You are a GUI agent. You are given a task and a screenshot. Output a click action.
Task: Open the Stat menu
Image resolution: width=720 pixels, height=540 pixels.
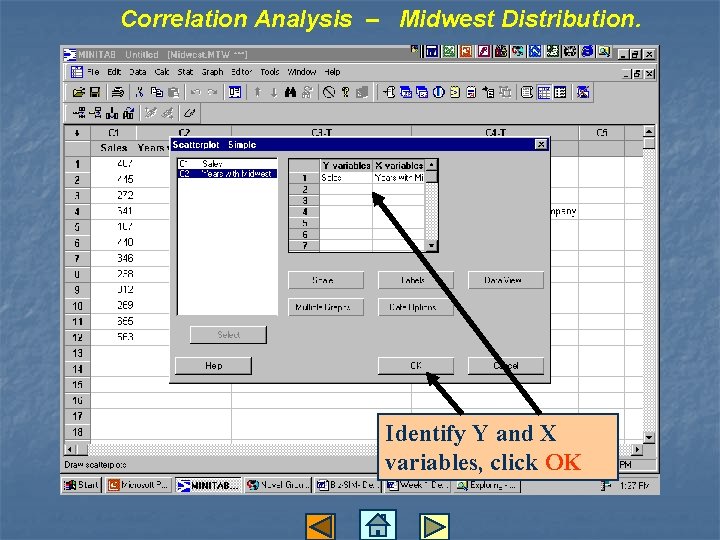coord(185,72)
